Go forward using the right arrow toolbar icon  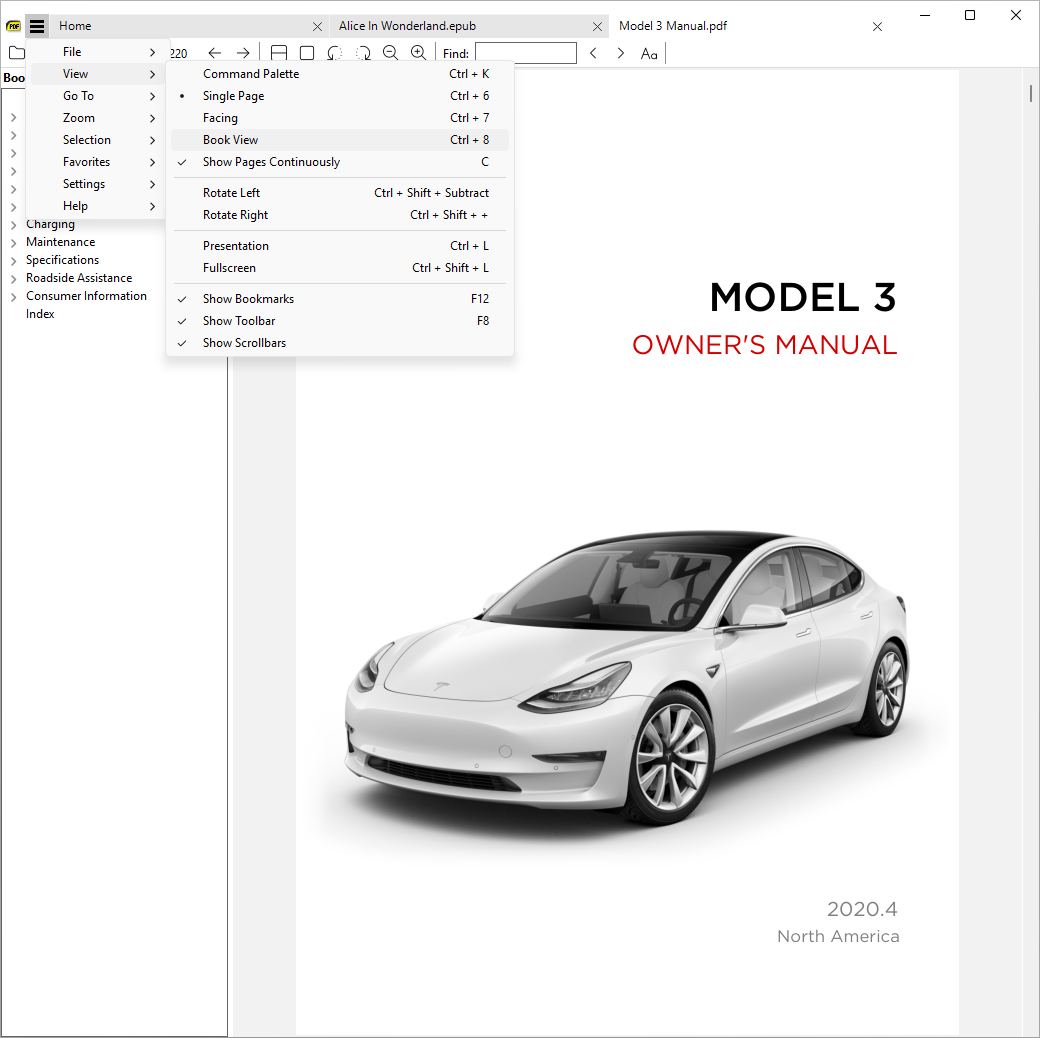[x=243, y=53]
